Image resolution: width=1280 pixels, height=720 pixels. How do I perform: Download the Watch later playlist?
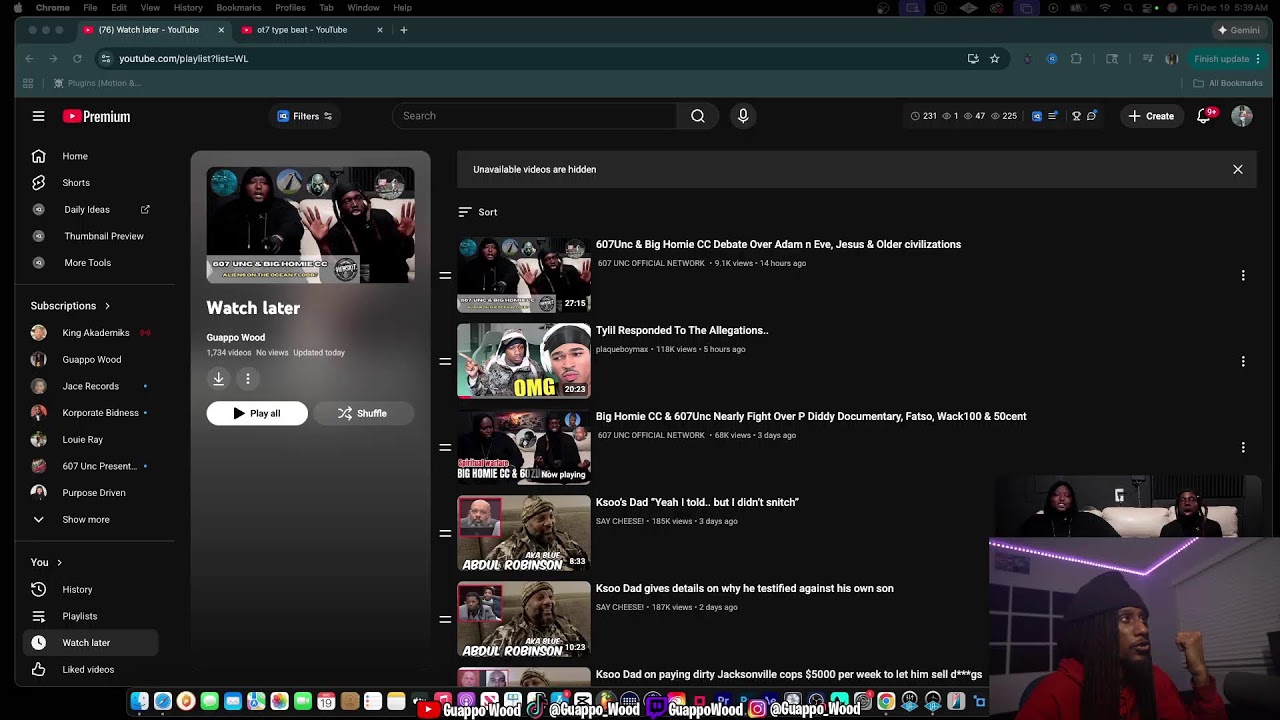[218, 378]
